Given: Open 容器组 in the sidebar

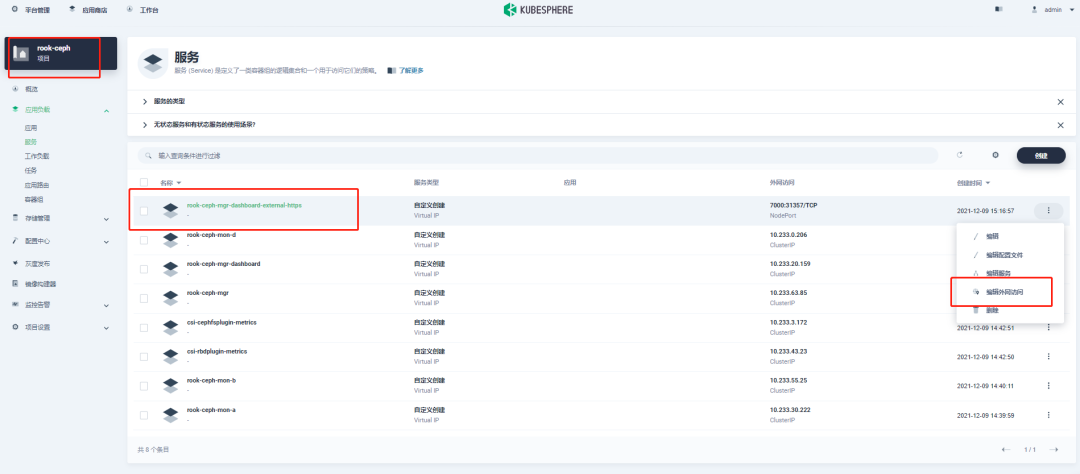Looking at the screenshot, I should point(34,200).
